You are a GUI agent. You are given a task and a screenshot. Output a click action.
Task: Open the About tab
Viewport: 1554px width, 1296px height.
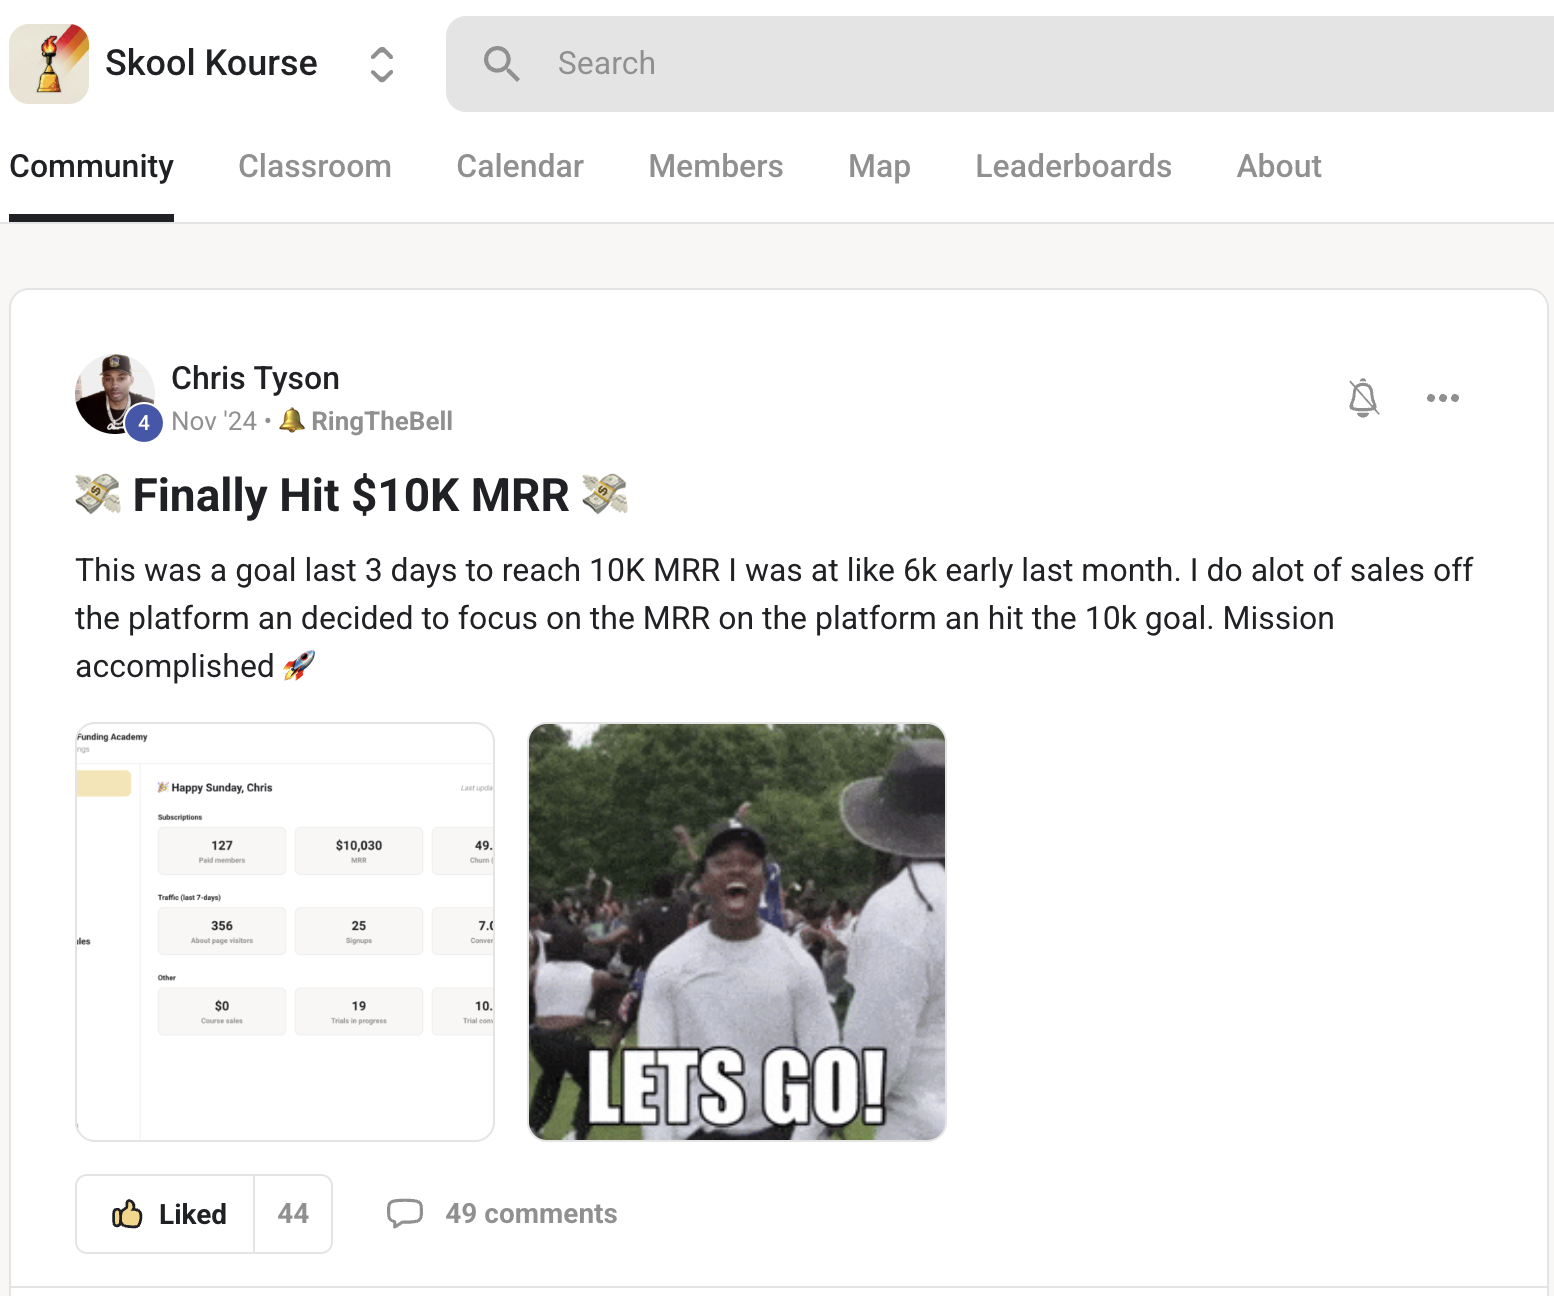coord(1279,166)
